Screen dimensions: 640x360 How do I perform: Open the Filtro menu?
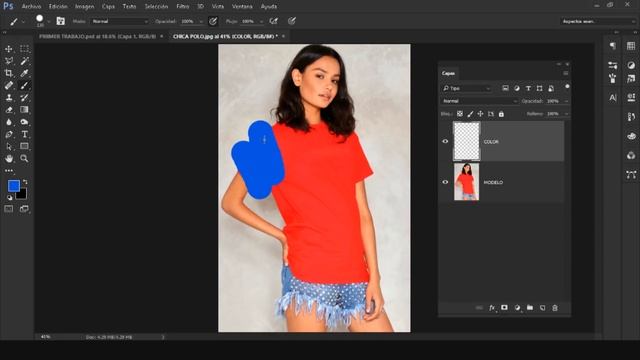click(182, 7)
